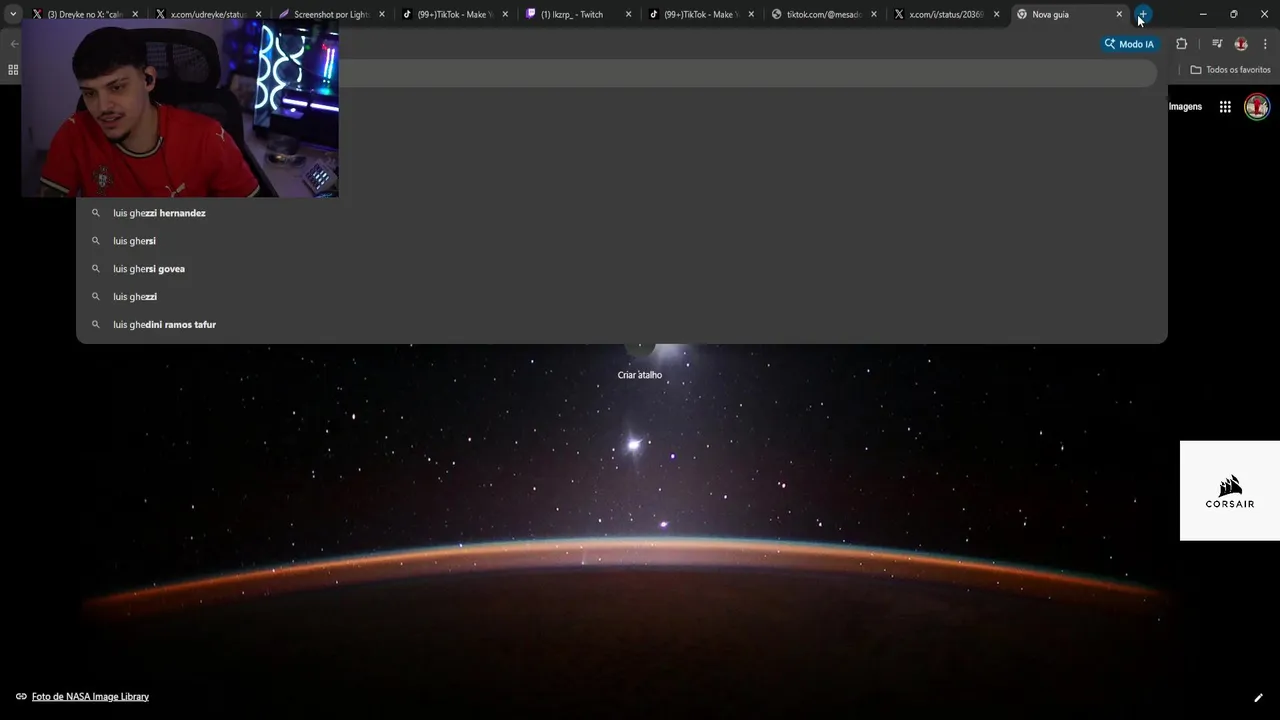Screen dimensions: 1280x720
Task: Close the x.com/i/status tab
Action: click(996, 14)
